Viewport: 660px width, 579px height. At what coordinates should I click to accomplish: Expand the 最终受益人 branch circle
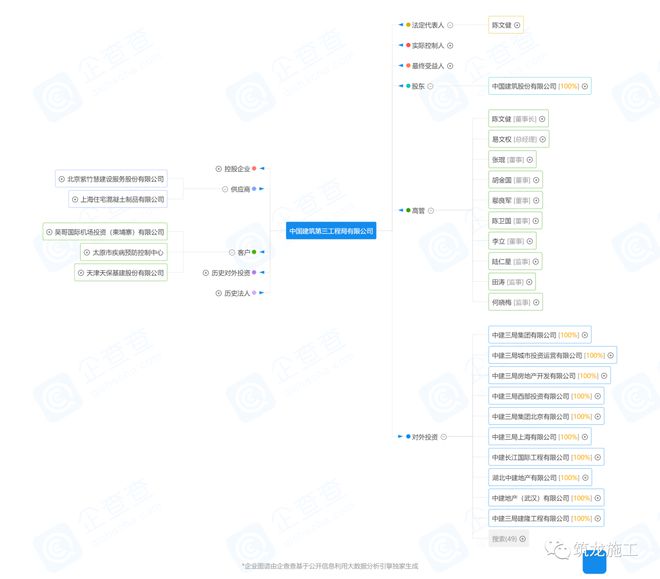(450, 66)
